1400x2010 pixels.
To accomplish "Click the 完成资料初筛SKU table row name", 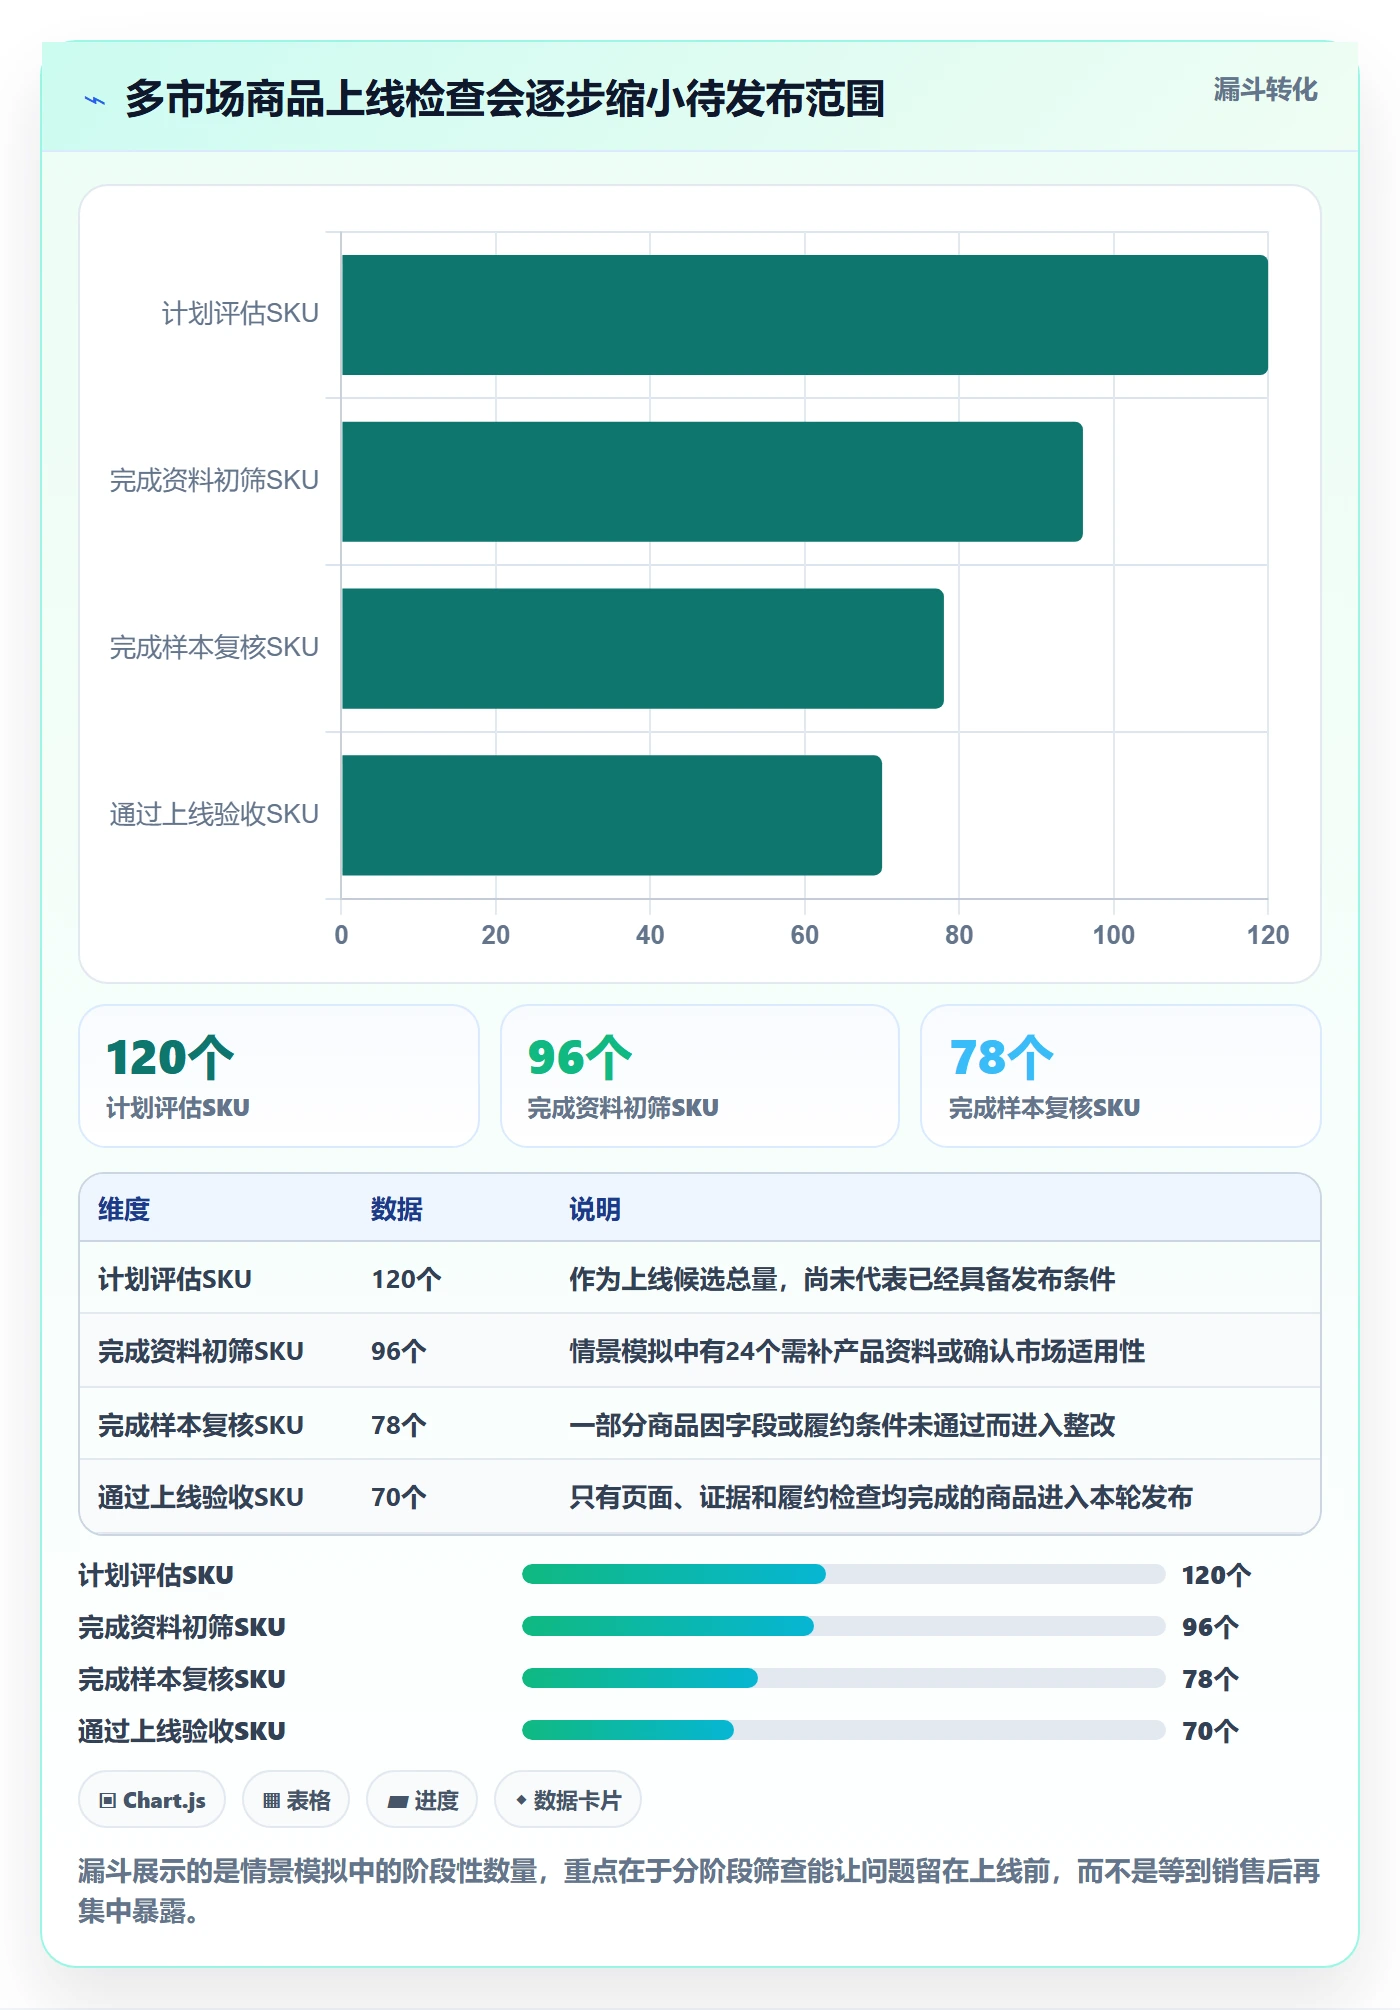I will 201,1351.
